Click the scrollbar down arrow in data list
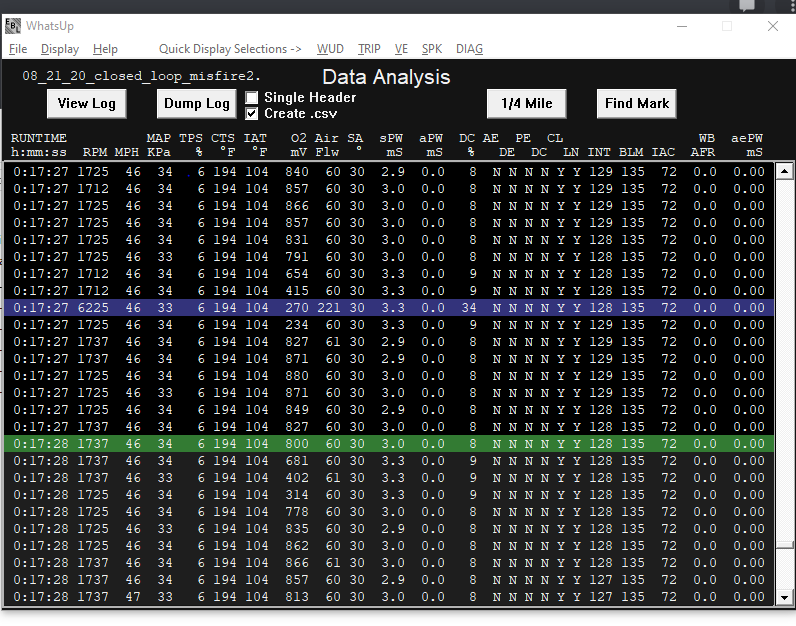 (x=784, y=597)
